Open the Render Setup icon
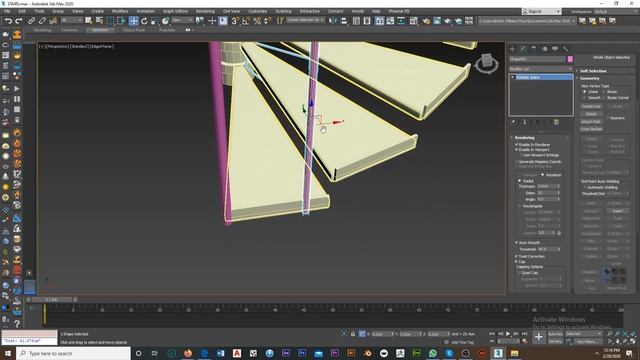Image resolution: width=640 pixels, height=360 pixels. click(x=437, y=21)
